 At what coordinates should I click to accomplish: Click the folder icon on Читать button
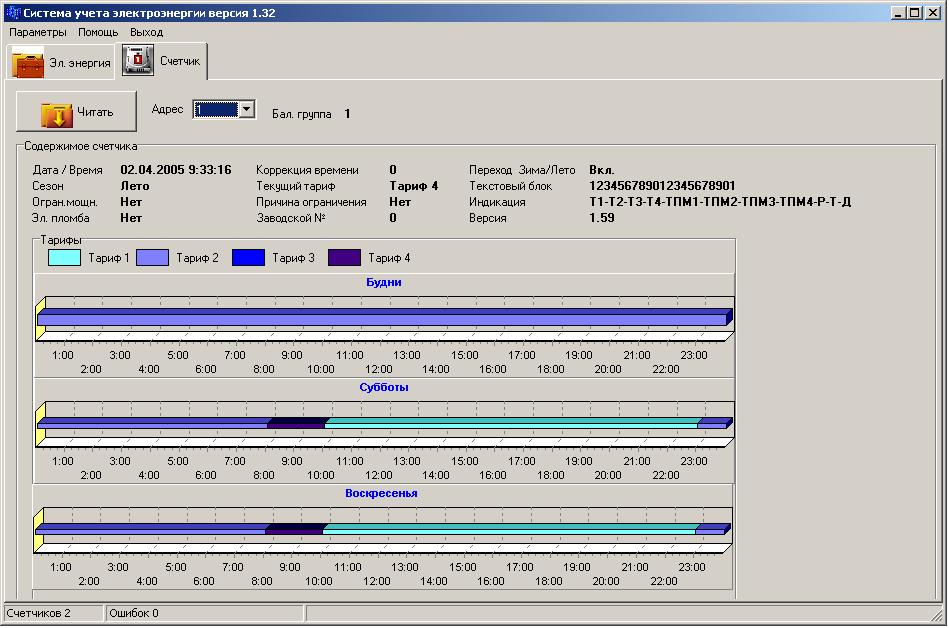coord(56,113)
